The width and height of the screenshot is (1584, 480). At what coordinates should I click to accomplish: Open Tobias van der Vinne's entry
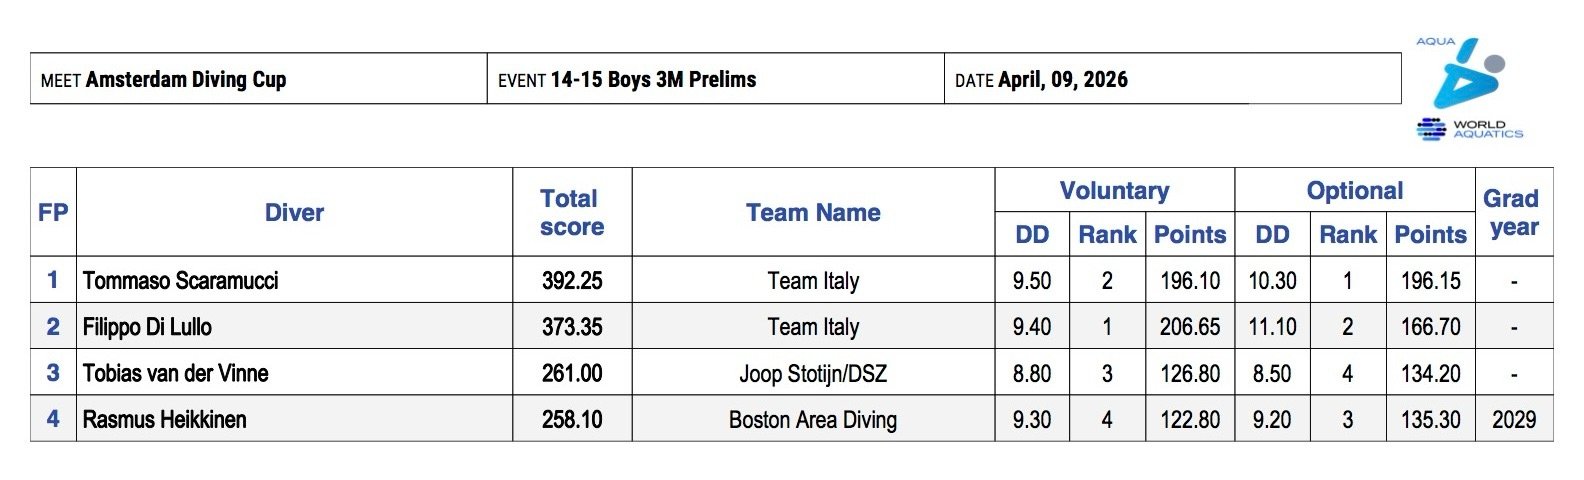(x=176, y=374)
